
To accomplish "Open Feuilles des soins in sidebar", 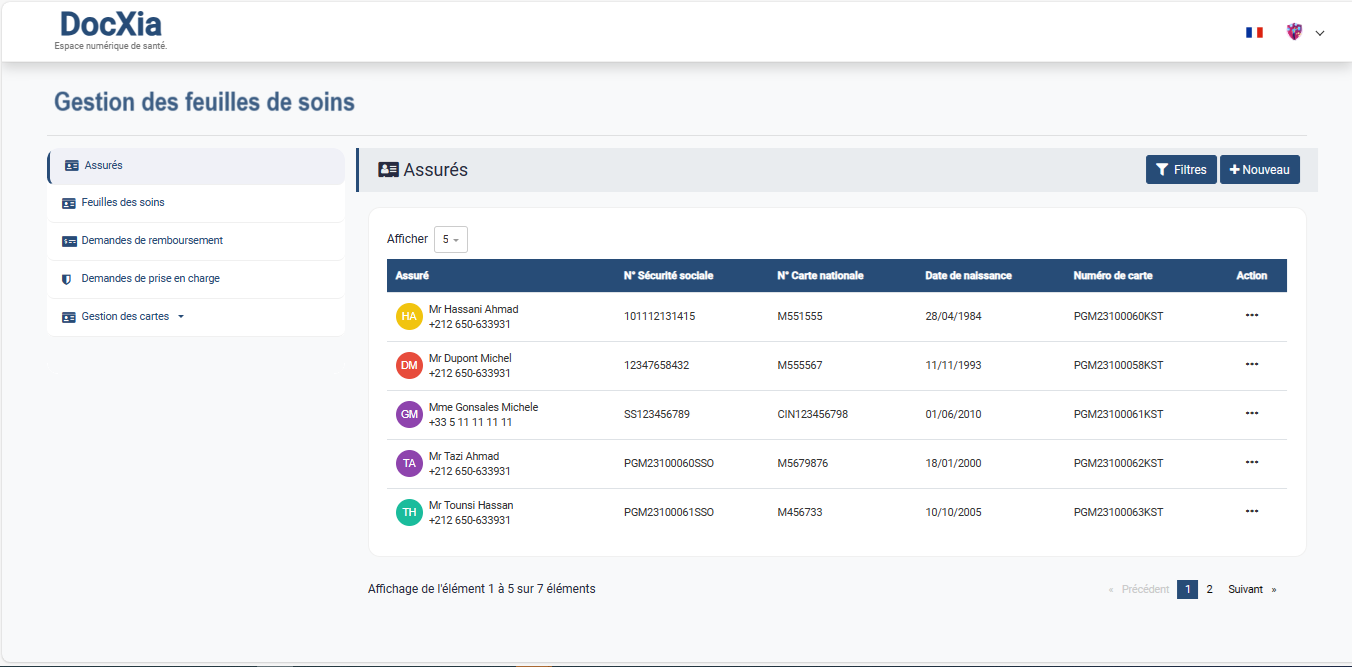I will click(x=123, y=203).
